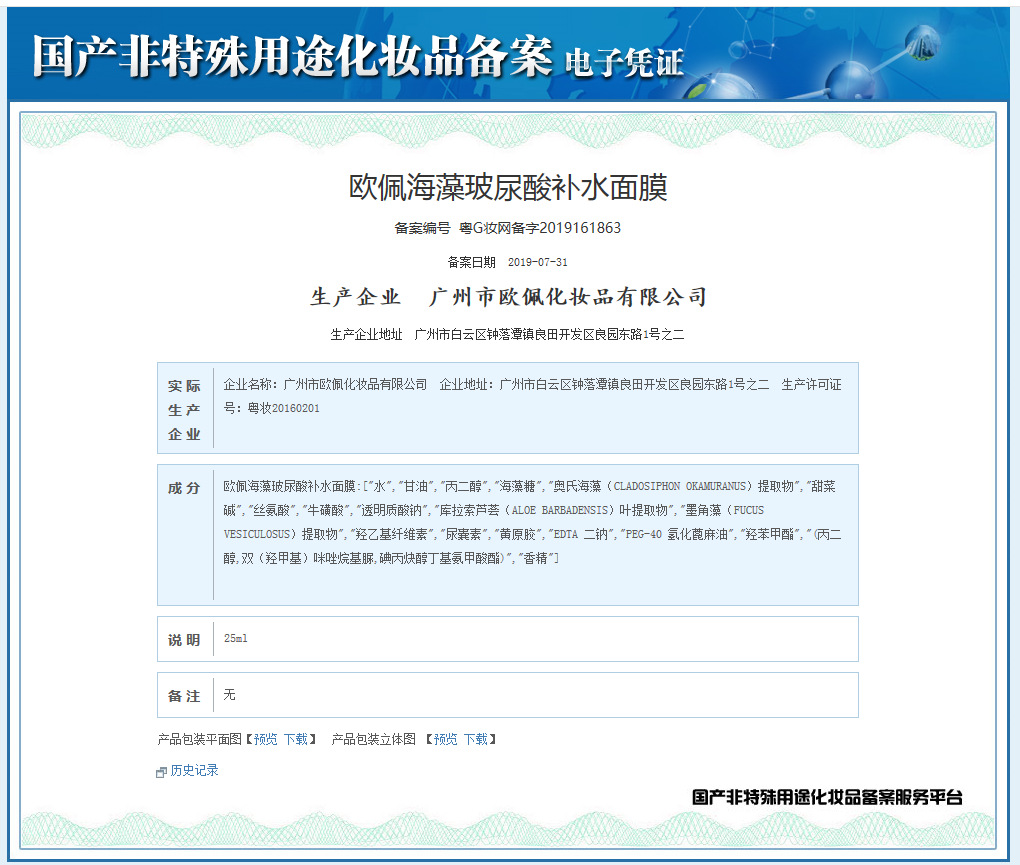This screenshot has width=1020, height=865.
Task: Click the filing number 粤G妆网备字2019161863
Action: tap(539, 228)
